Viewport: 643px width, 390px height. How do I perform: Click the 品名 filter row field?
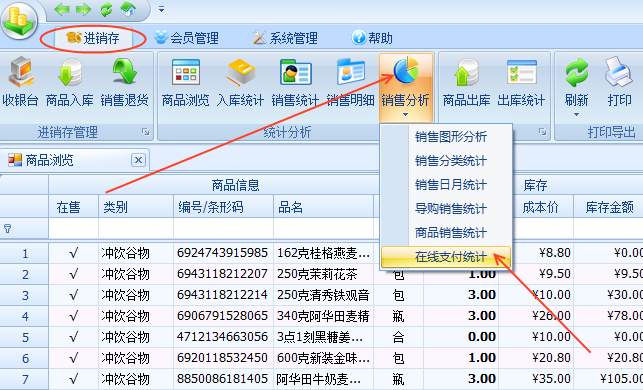pos(324,228)
